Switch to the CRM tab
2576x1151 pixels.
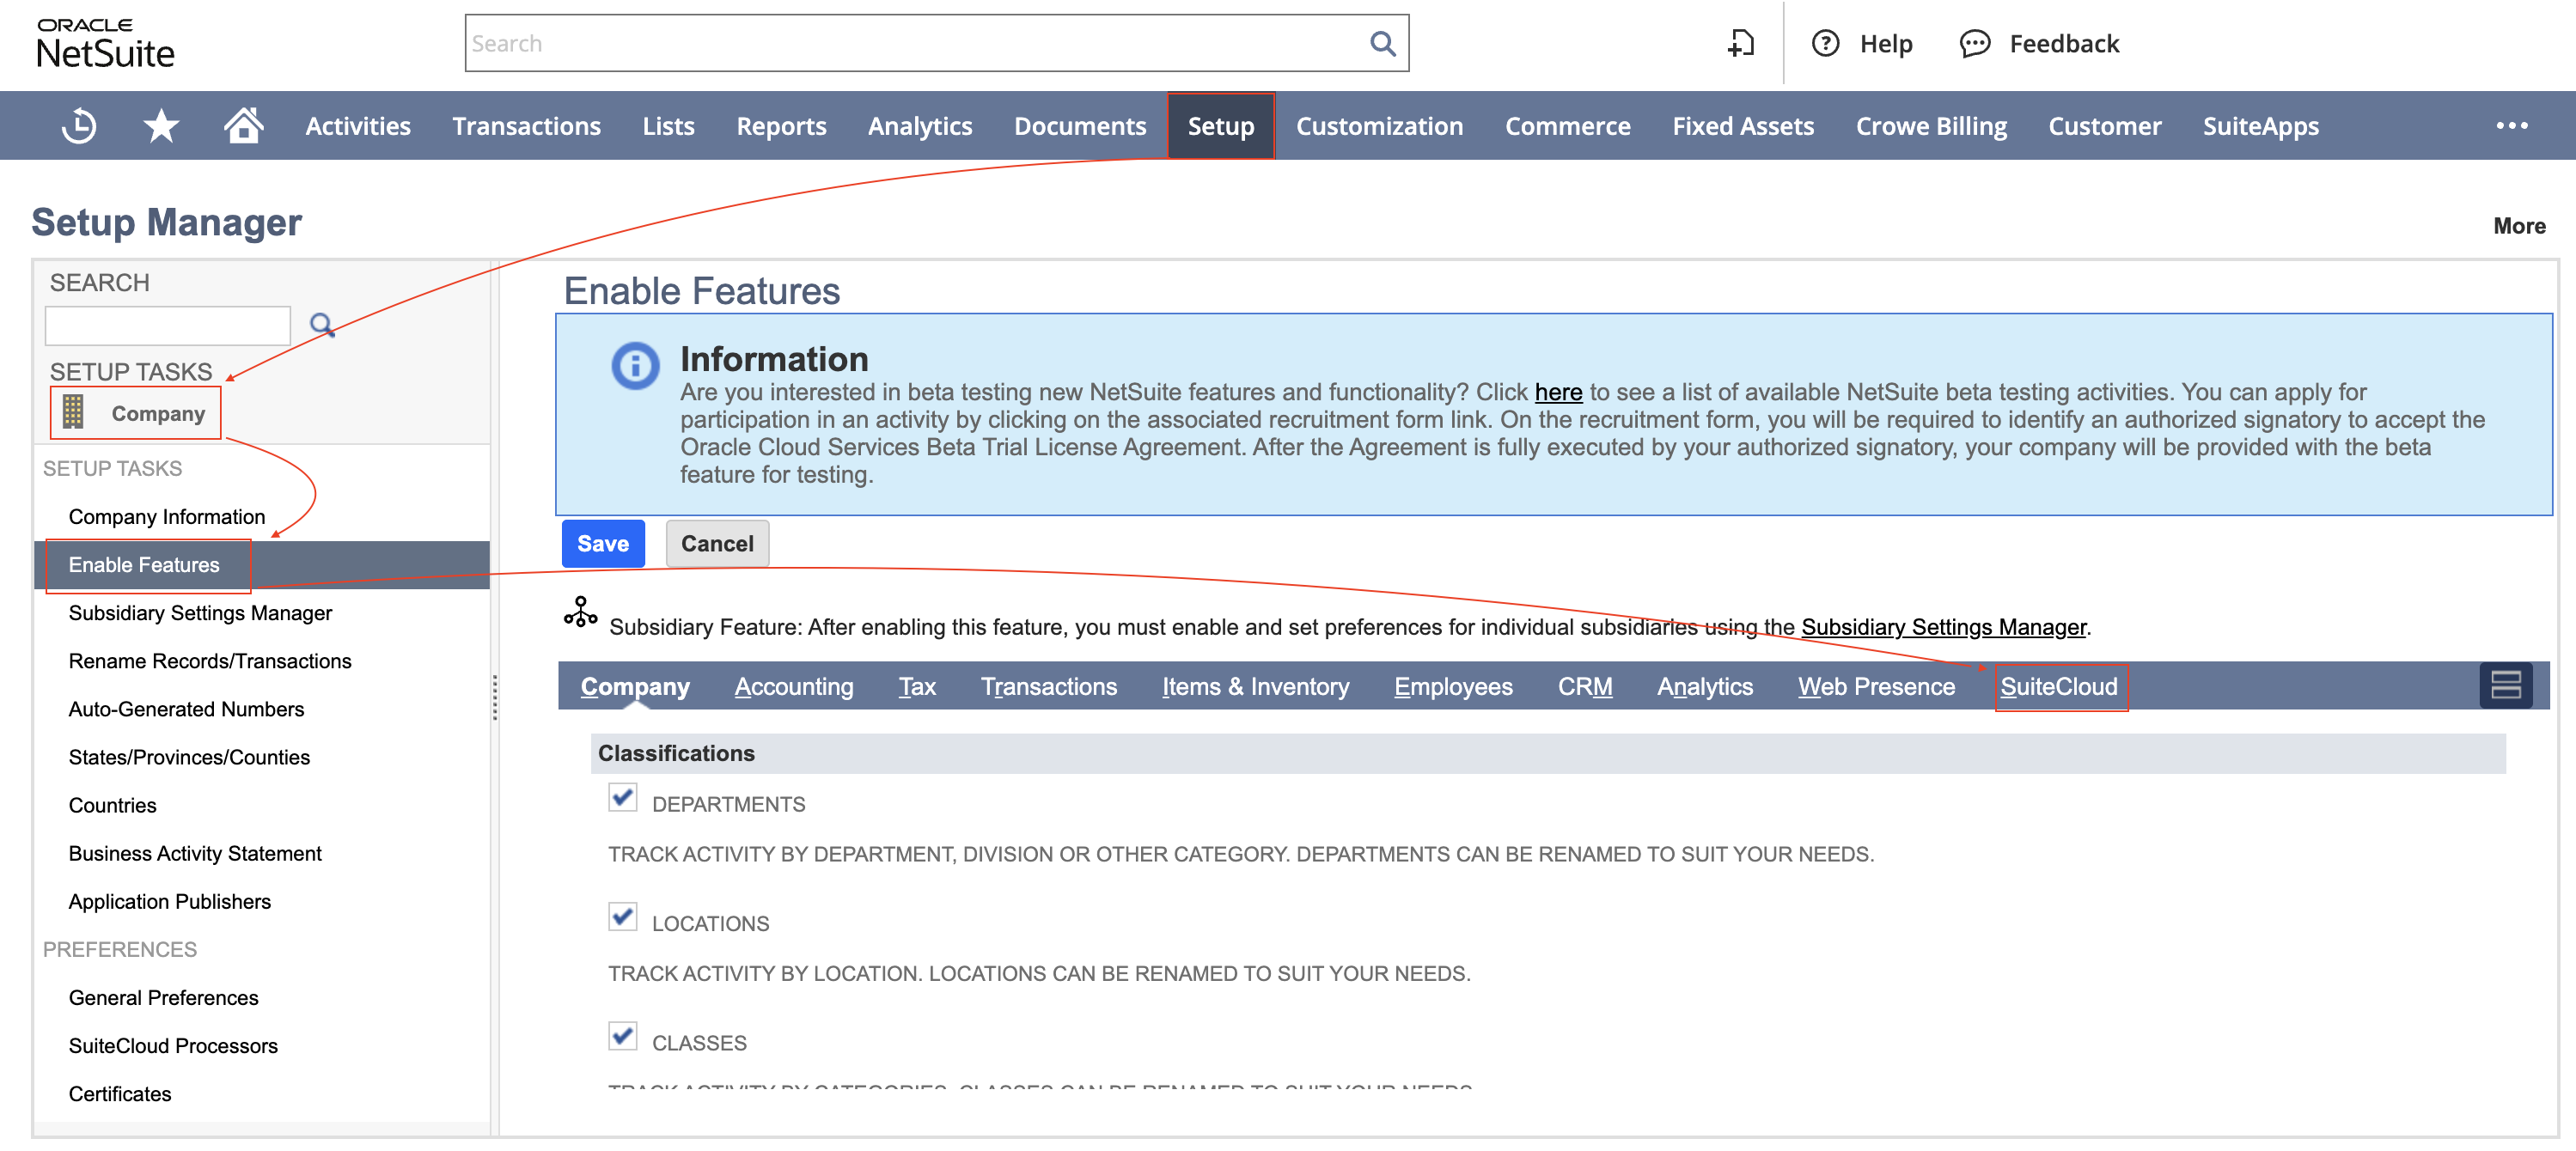1584,686
